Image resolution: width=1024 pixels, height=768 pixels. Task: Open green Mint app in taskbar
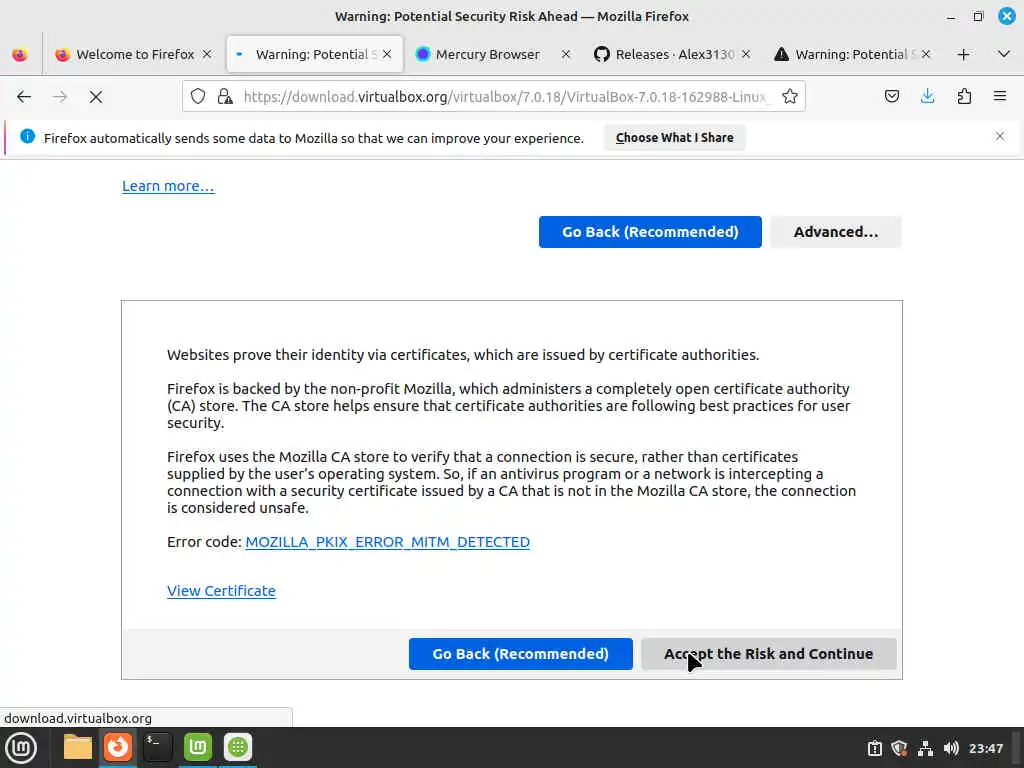198,747
